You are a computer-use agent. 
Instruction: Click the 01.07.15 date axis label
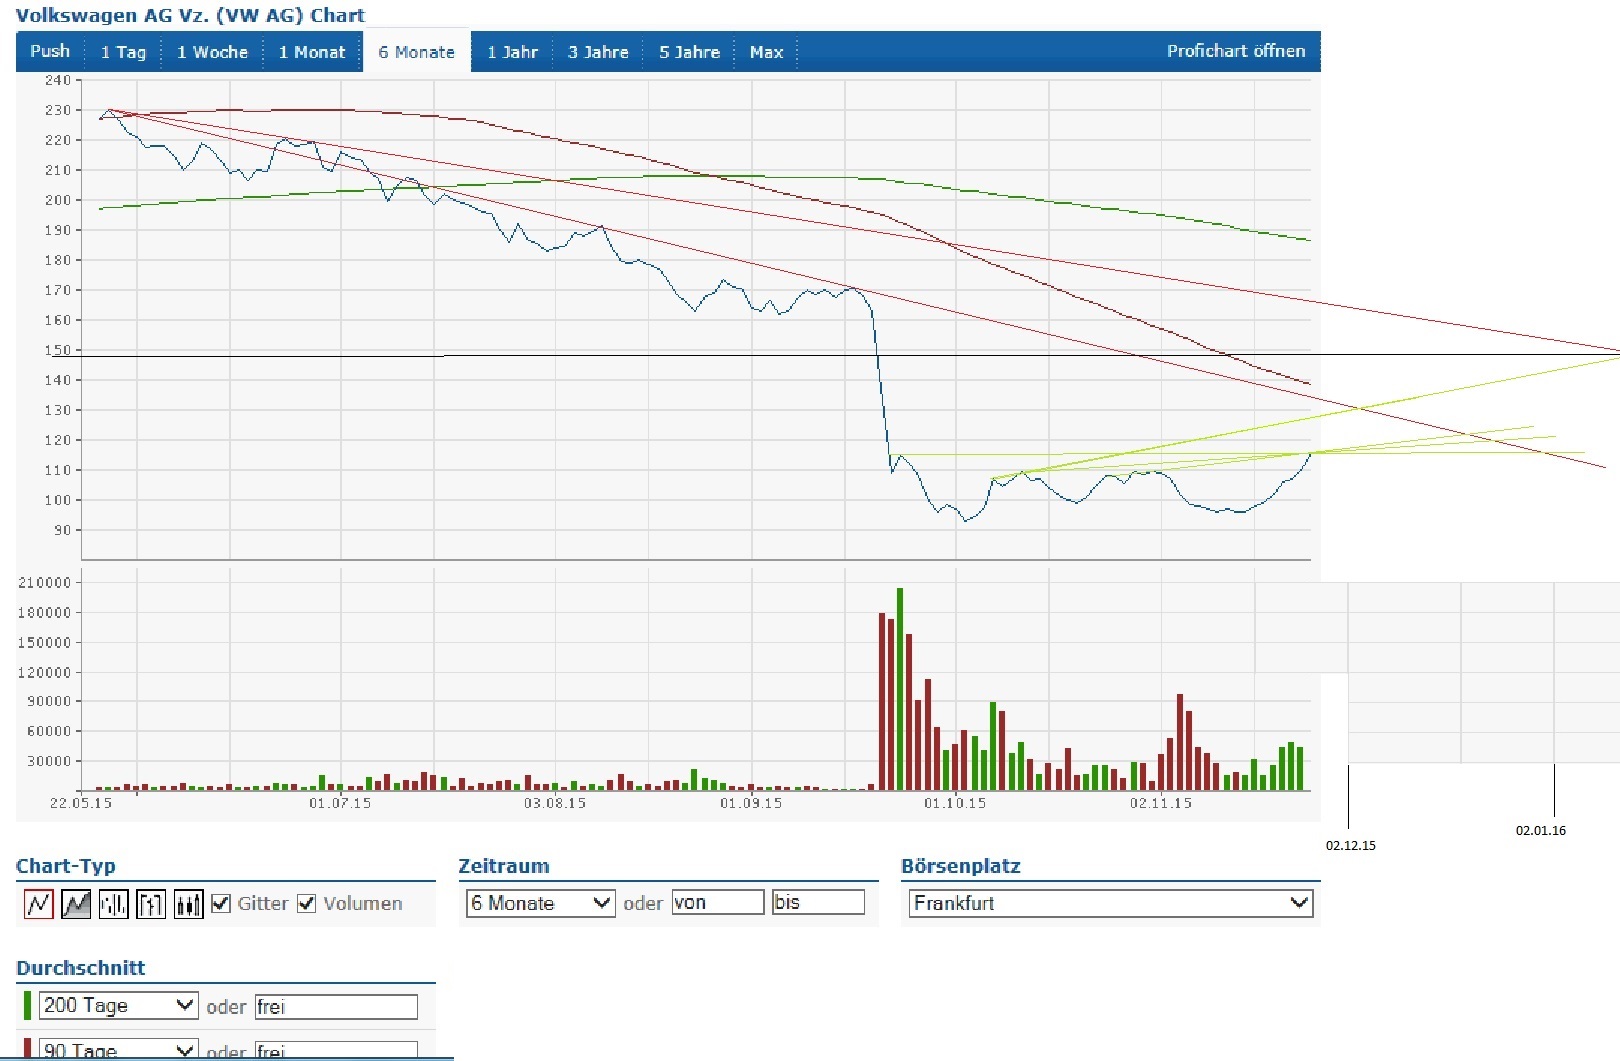(x=340, y=803)
